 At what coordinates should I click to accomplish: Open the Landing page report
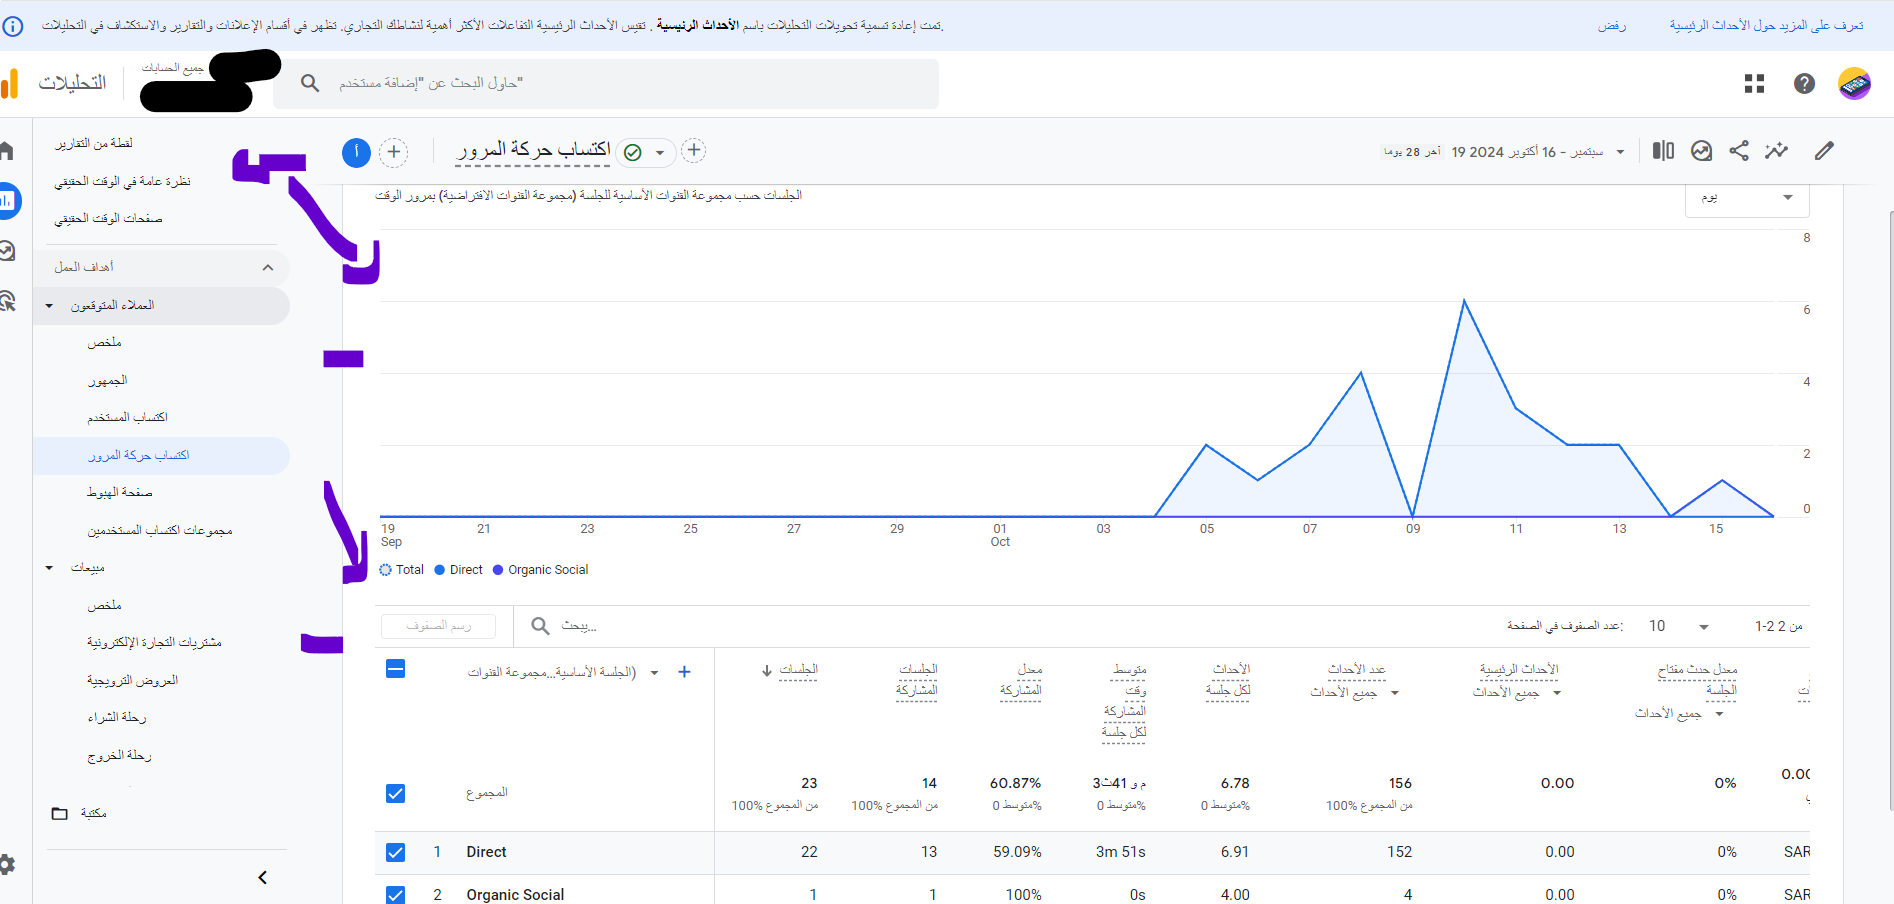click(120, 492)
